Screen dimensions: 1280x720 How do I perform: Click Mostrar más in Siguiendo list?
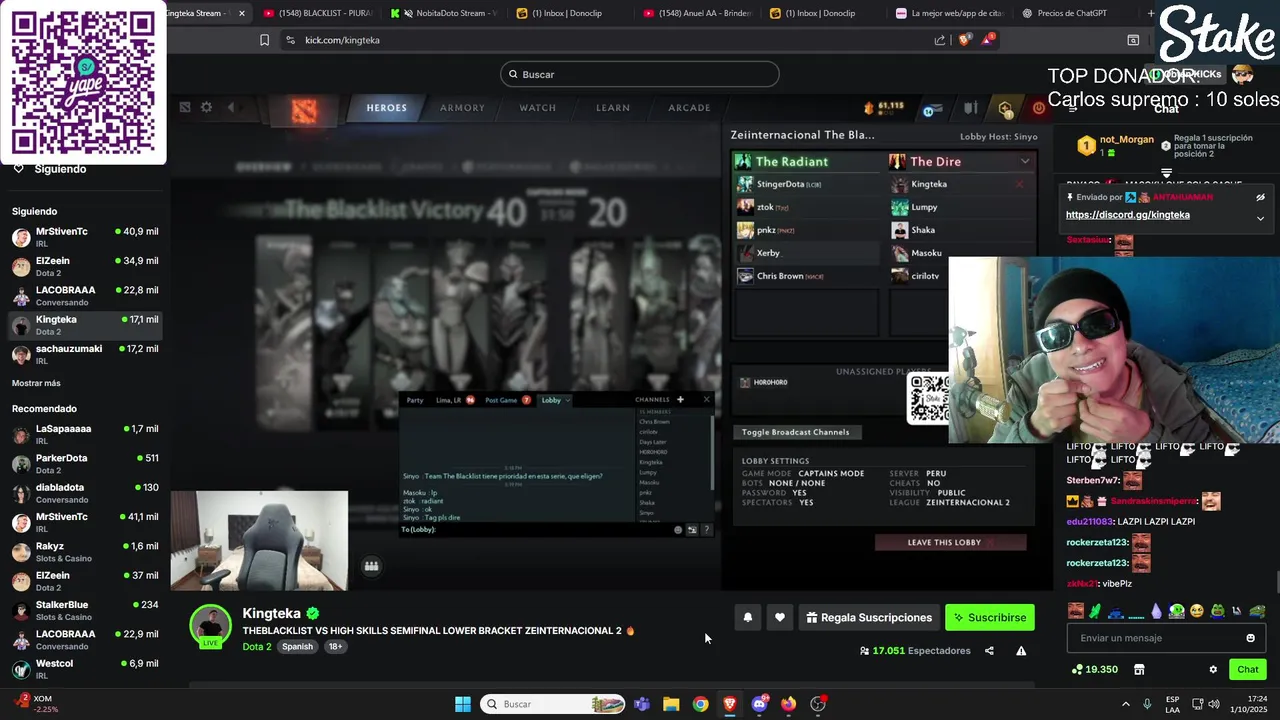pos(36,383)
